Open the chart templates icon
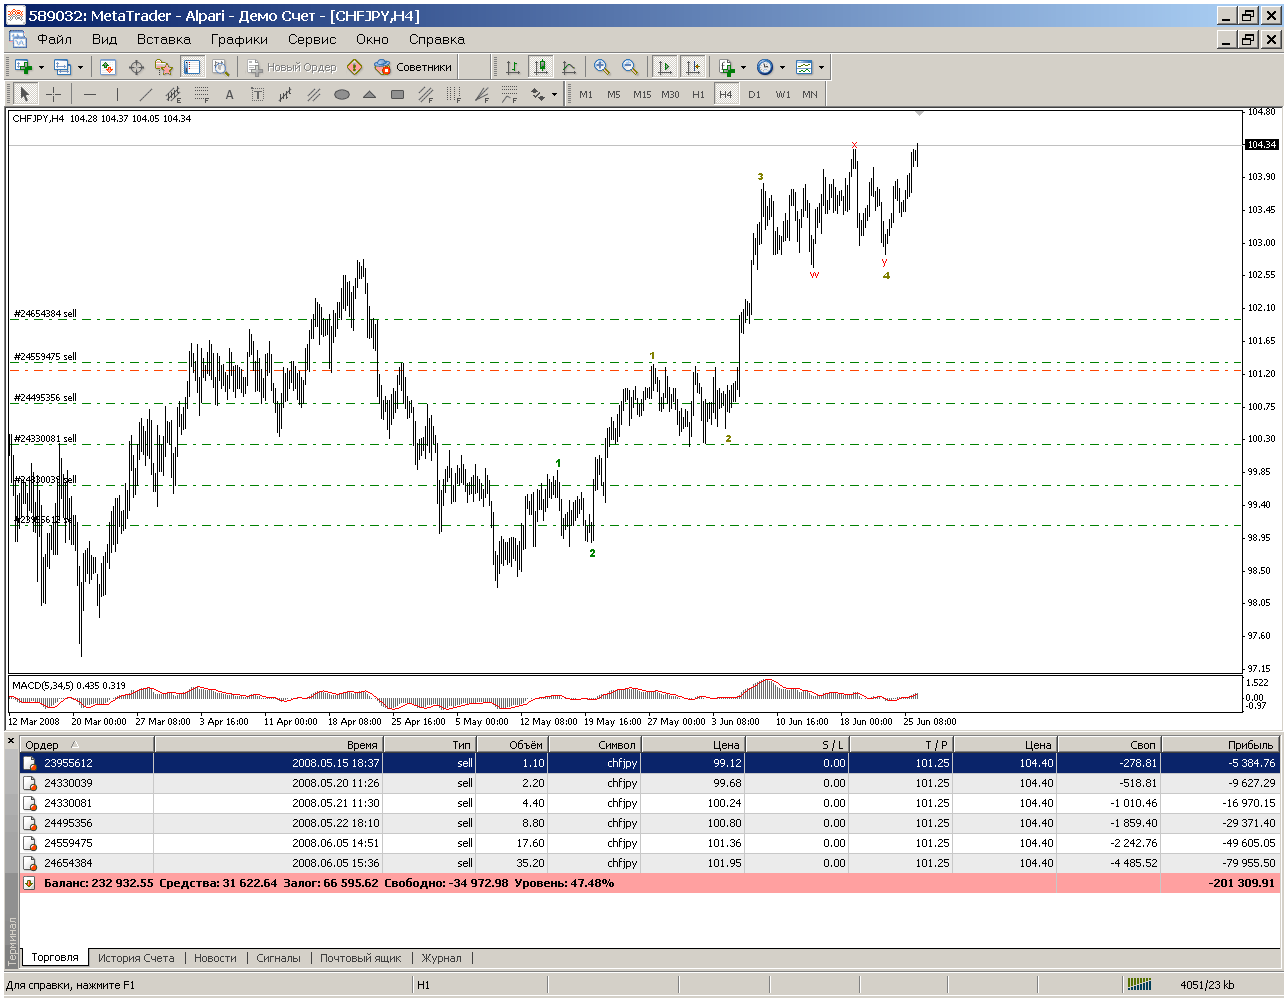The width and height of the screenshot is (1288, 998). coord(804,67)
